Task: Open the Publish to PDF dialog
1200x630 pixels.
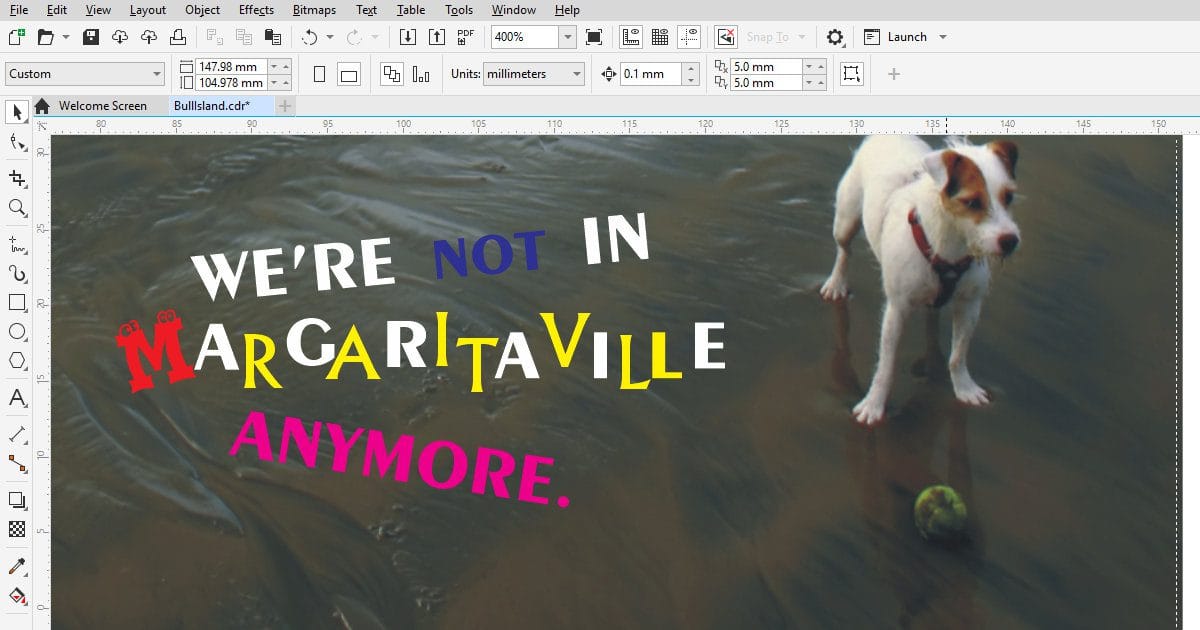Action: 463,36
